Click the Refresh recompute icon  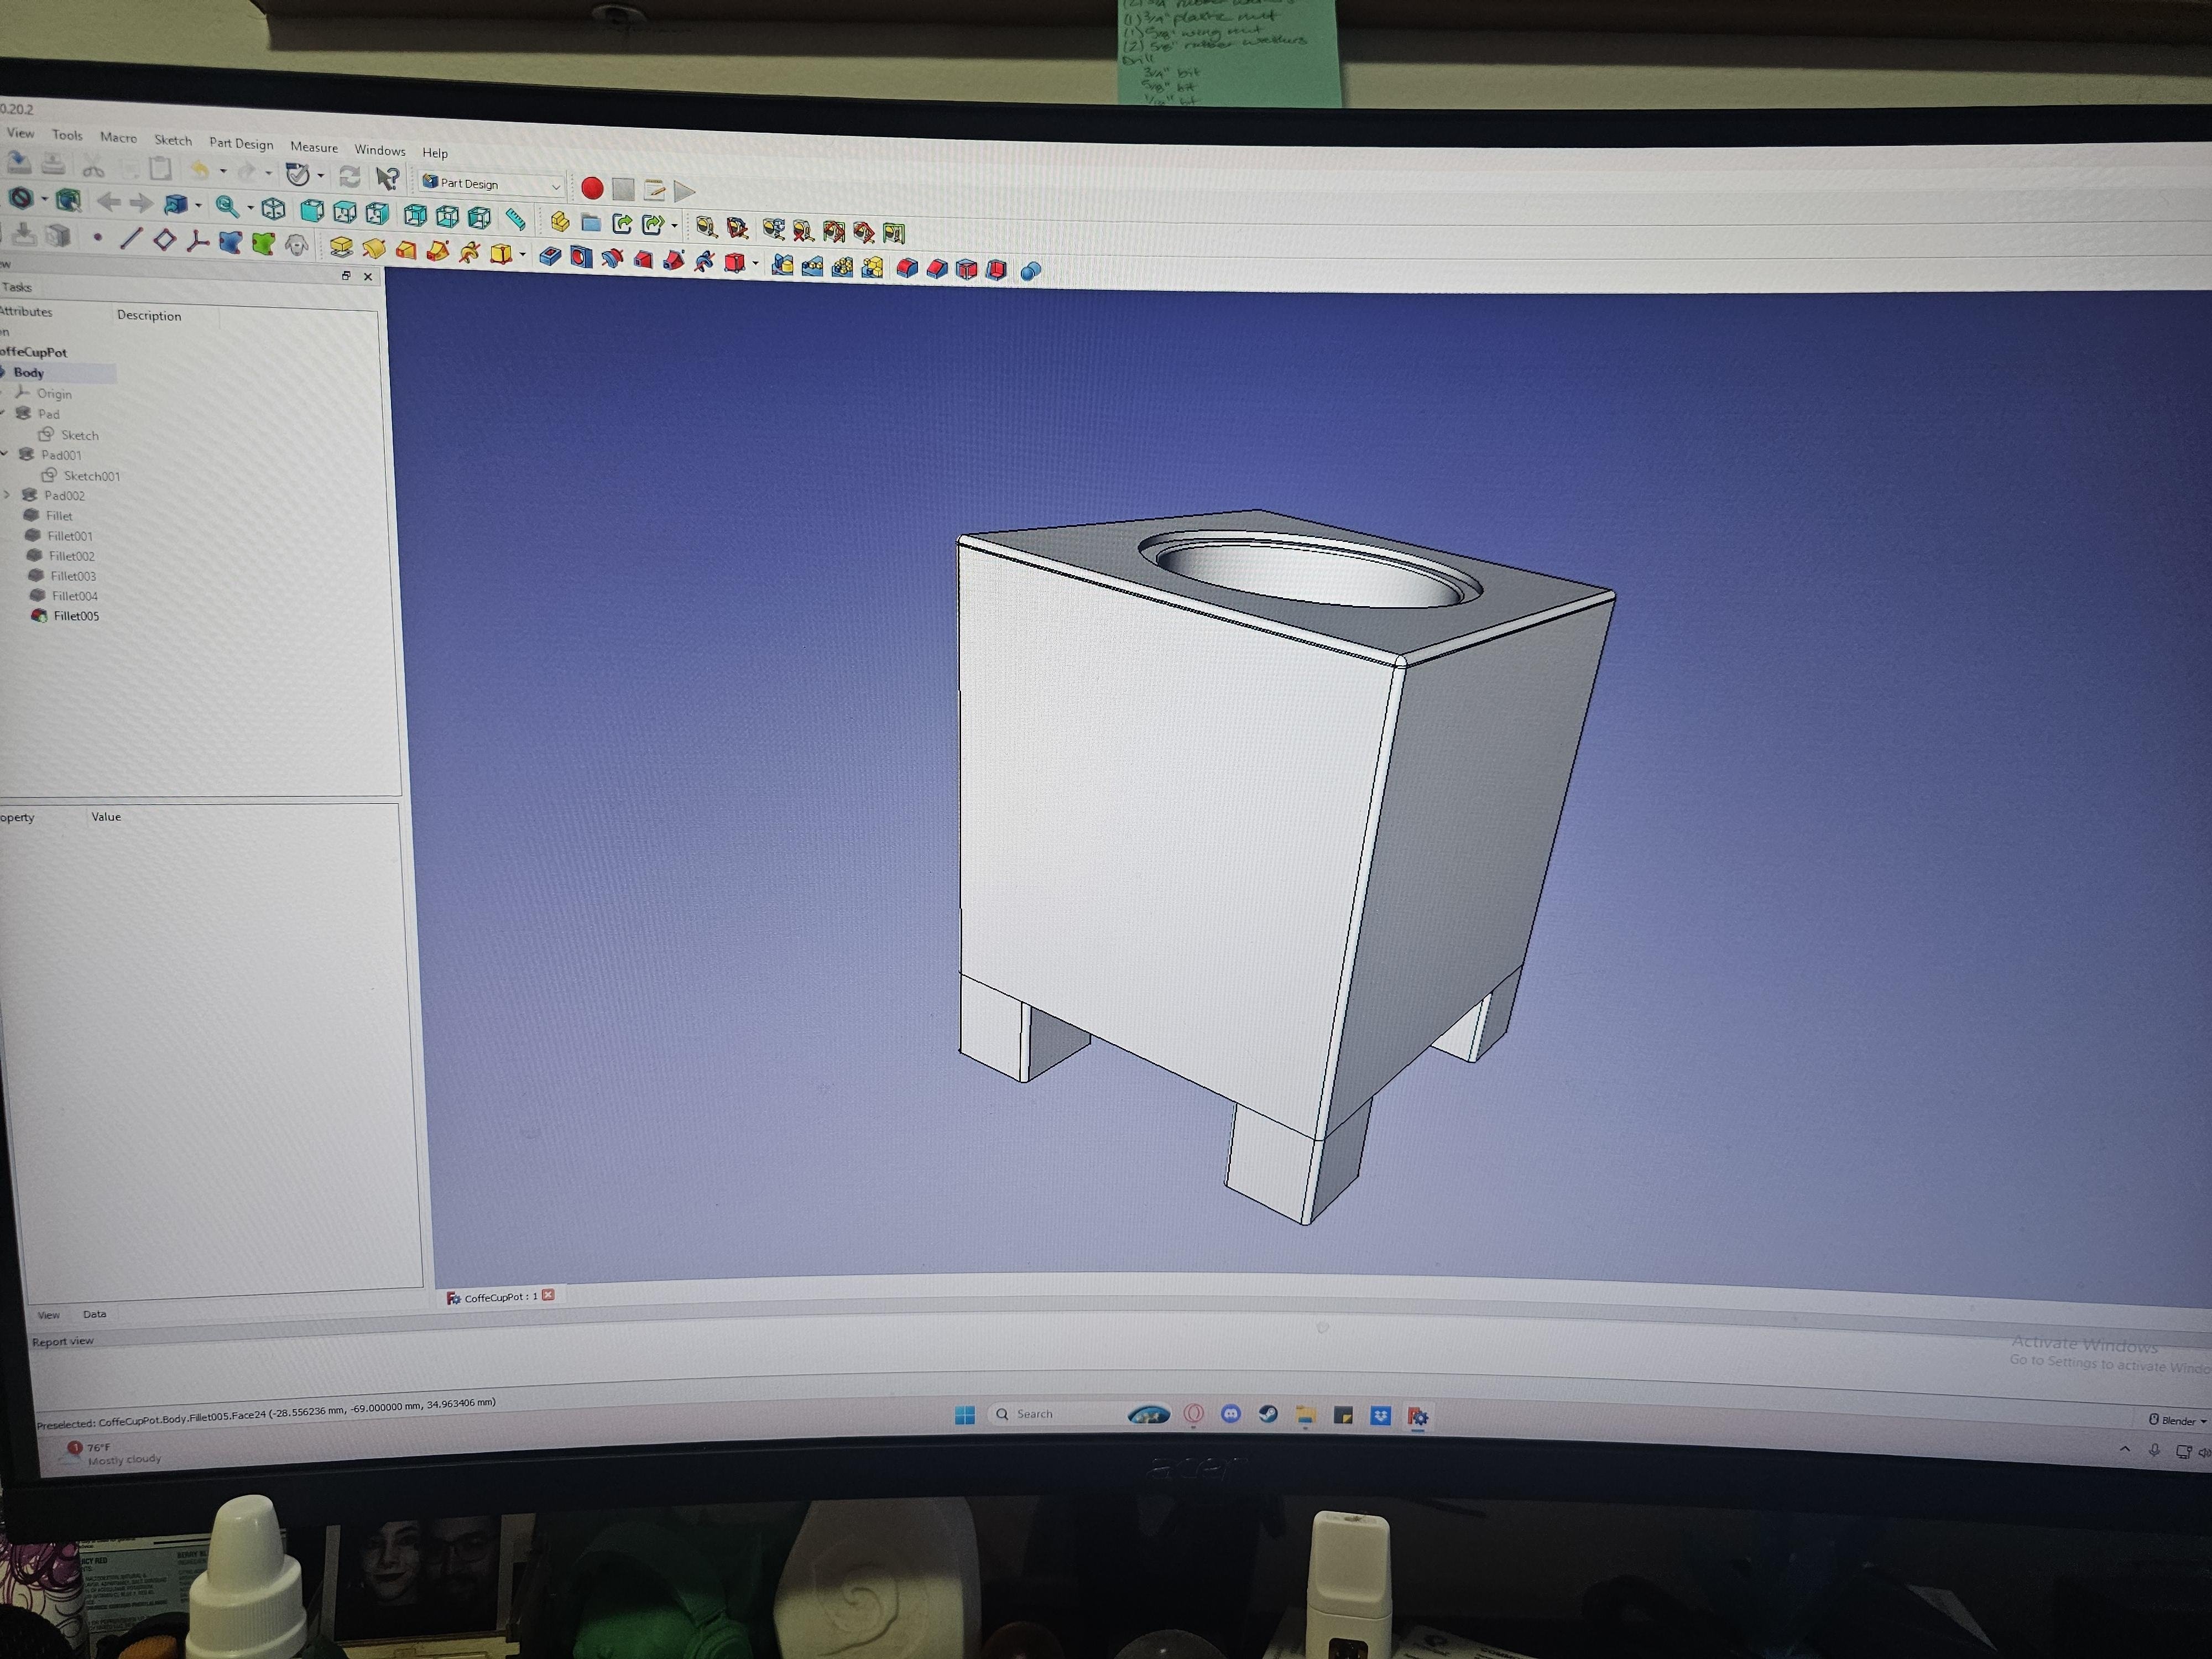[349, 176]
